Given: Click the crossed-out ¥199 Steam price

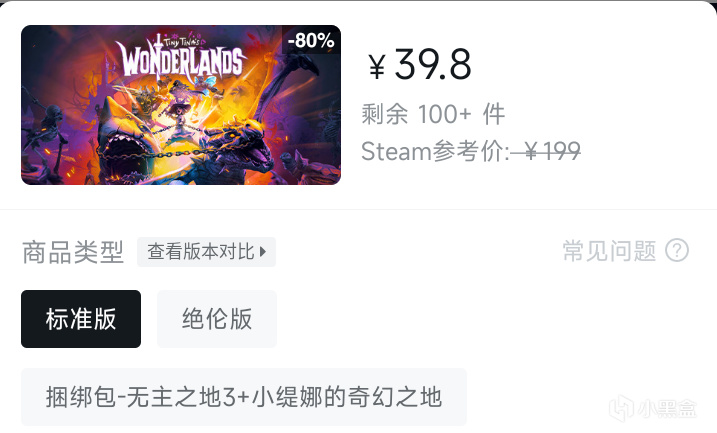Looking at the screenshot, I should coord(546,151).
